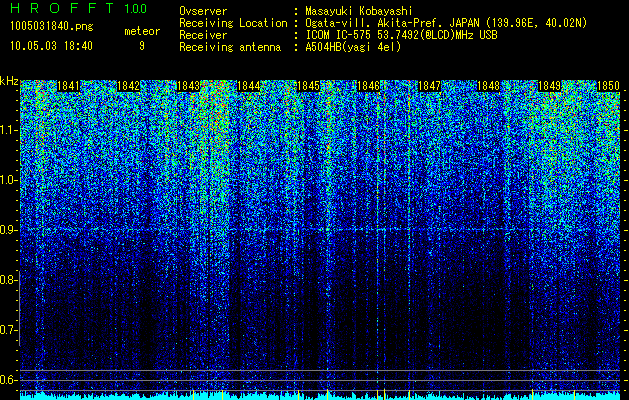
Task: Click the HROFFT program title text
Action: coord(62,8)
